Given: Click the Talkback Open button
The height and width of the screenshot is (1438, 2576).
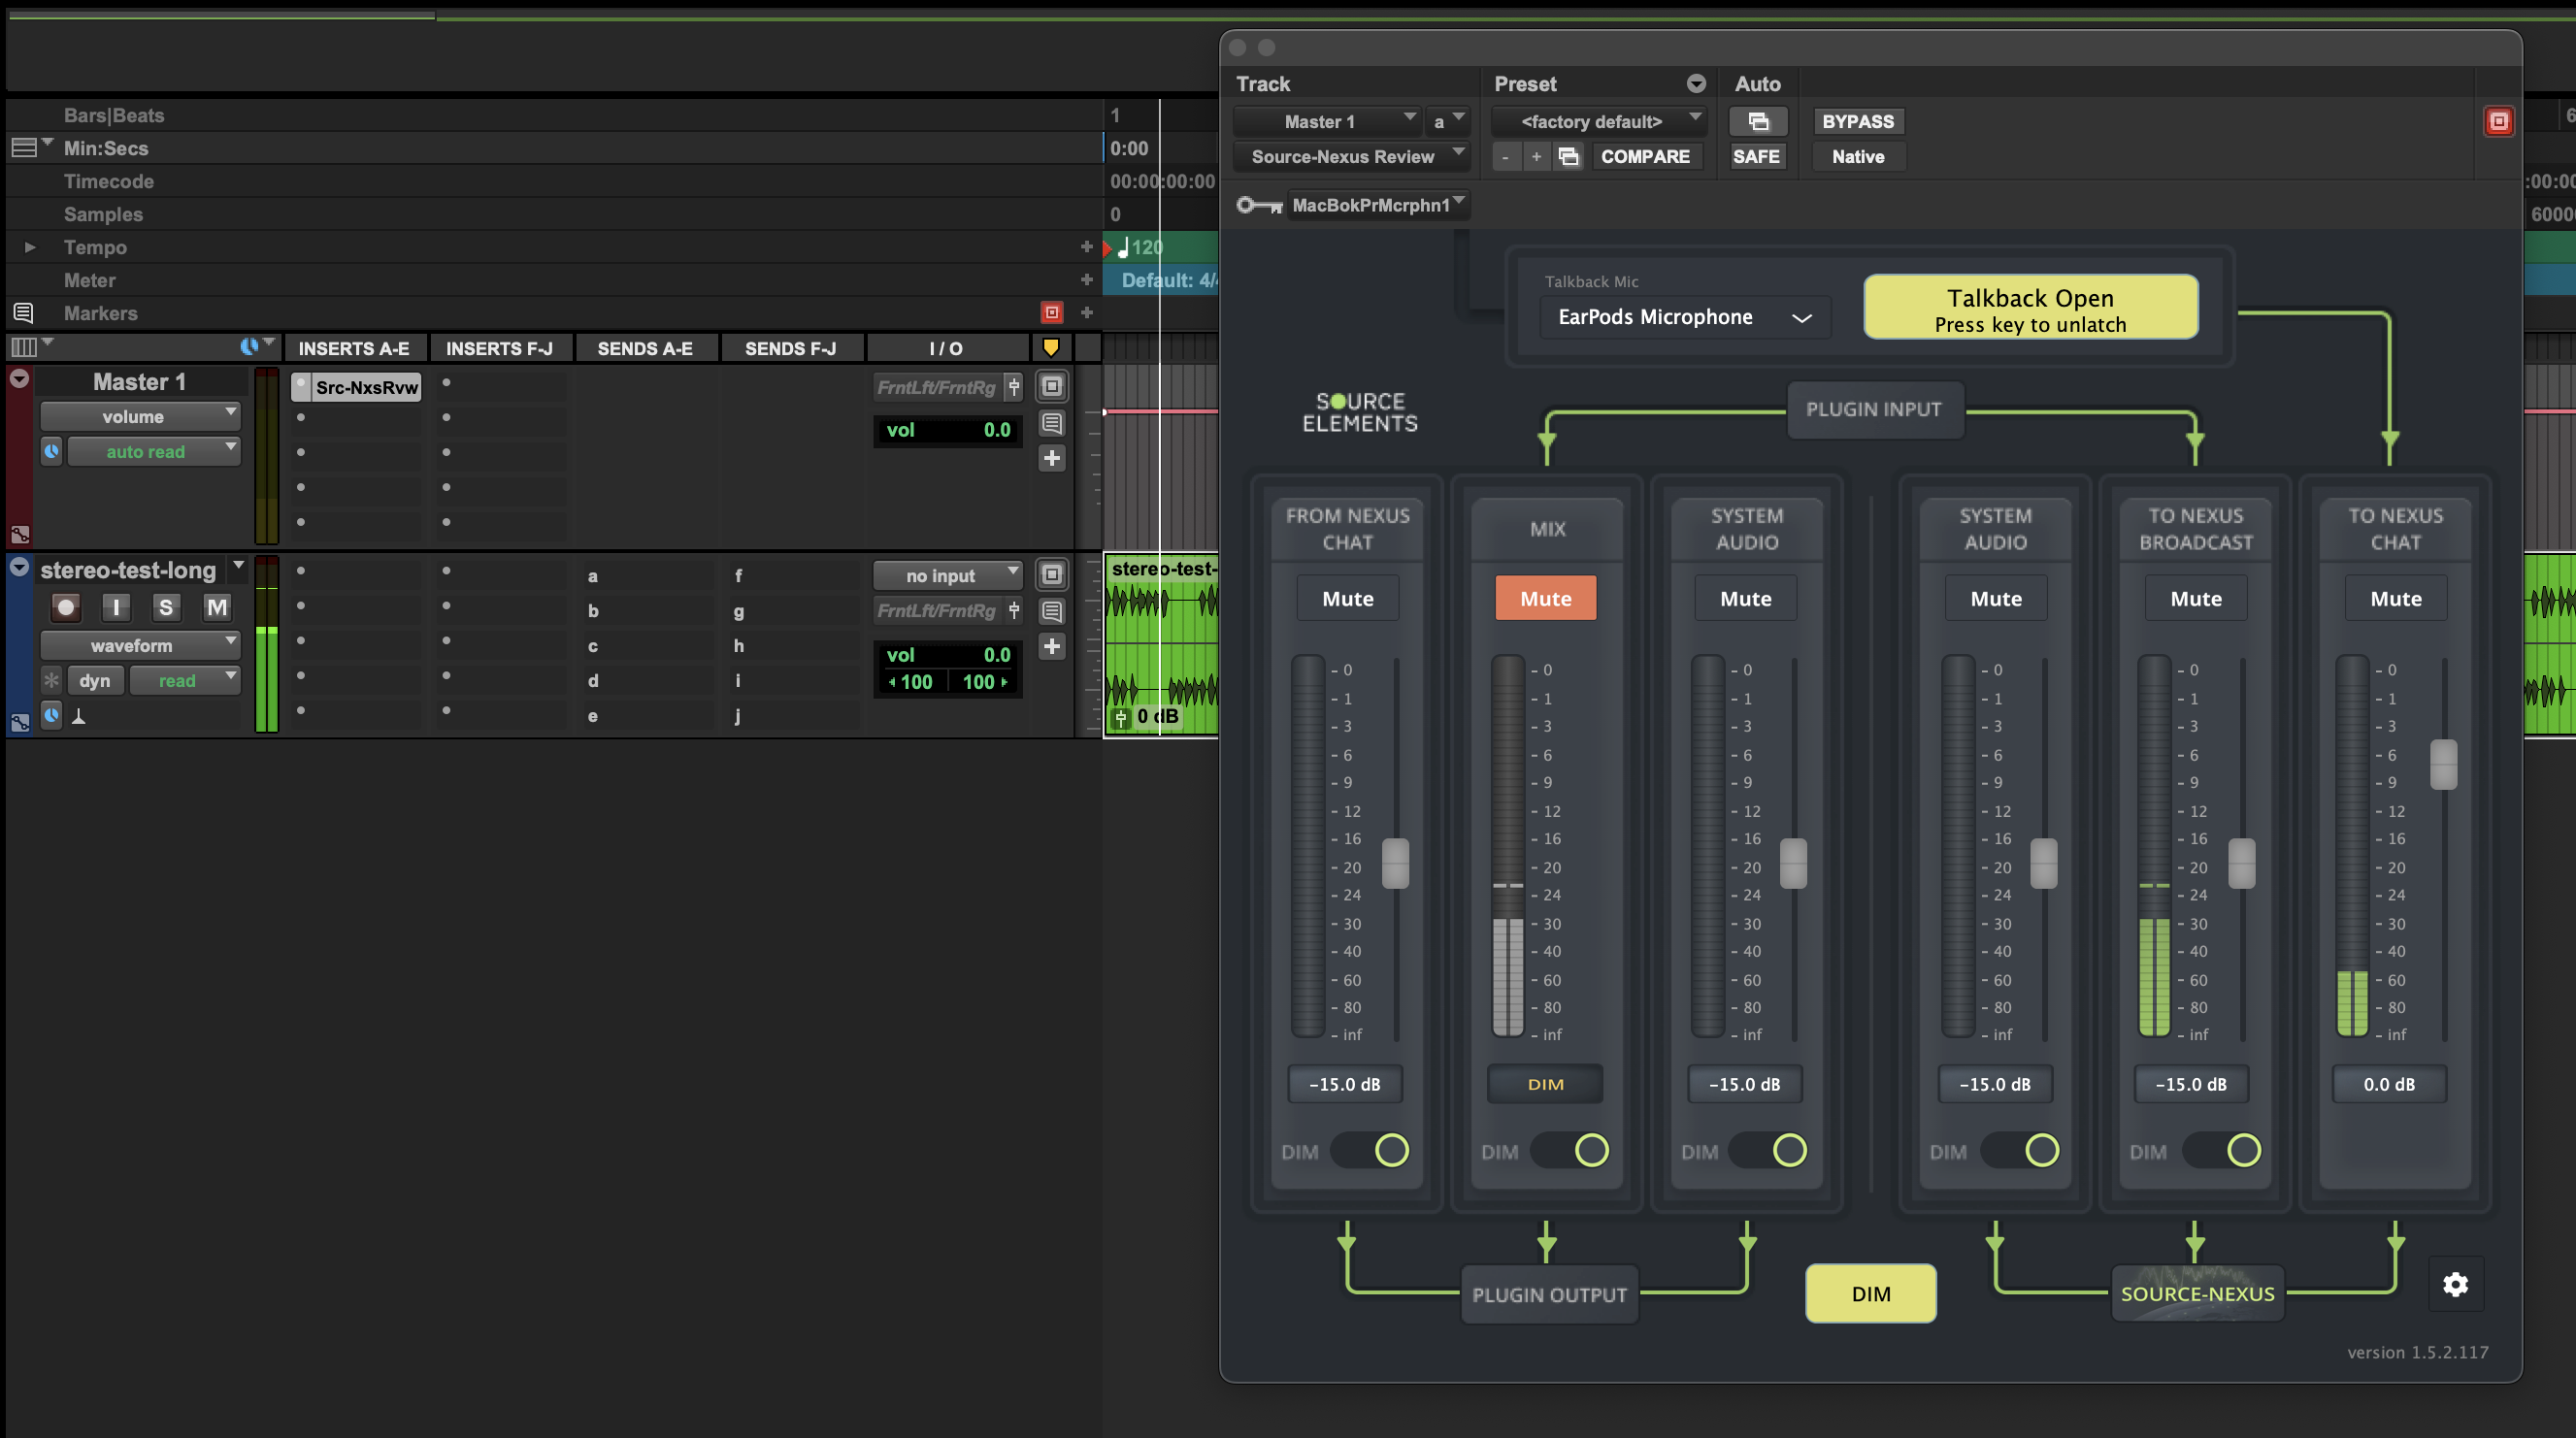Looking at the screenshot, I should click(2030, 309).
